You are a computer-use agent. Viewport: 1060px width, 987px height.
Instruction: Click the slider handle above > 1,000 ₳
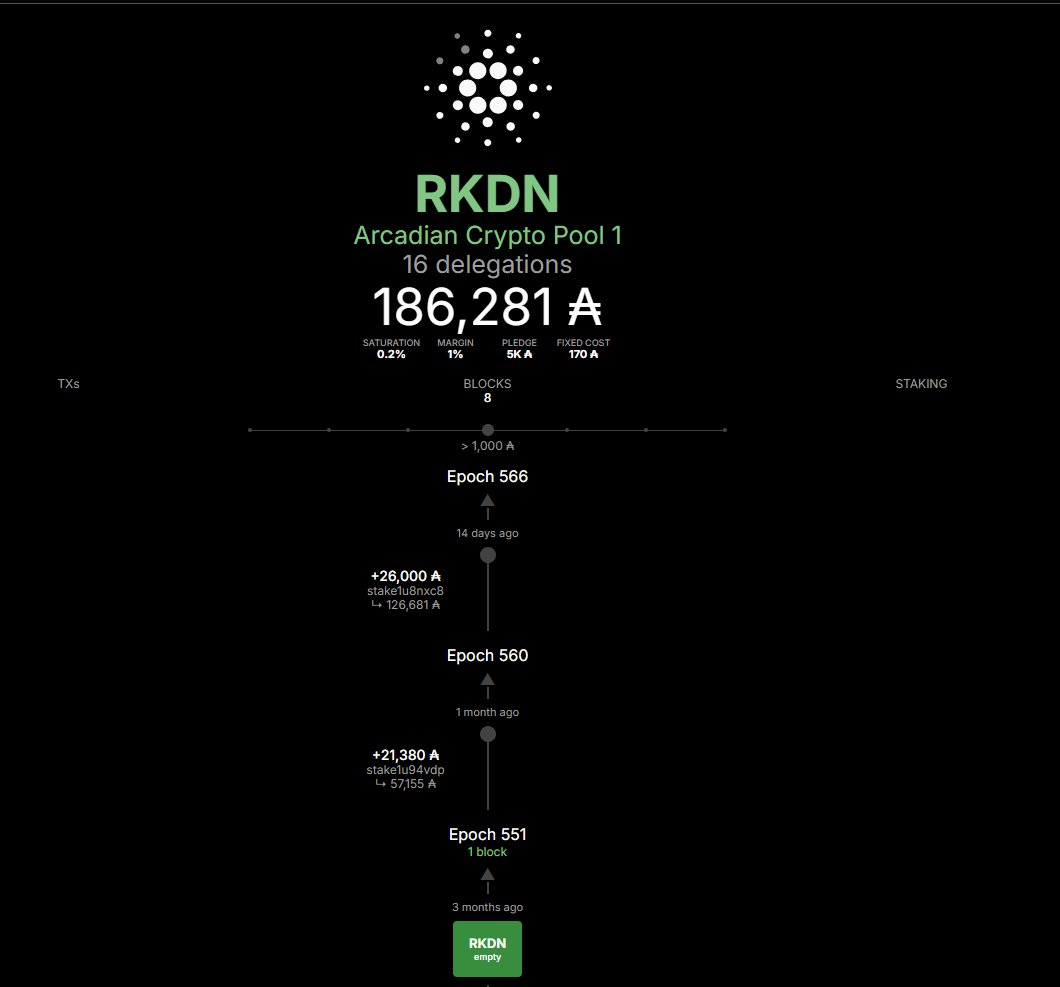pyautogui.click(x=487, y=430)
